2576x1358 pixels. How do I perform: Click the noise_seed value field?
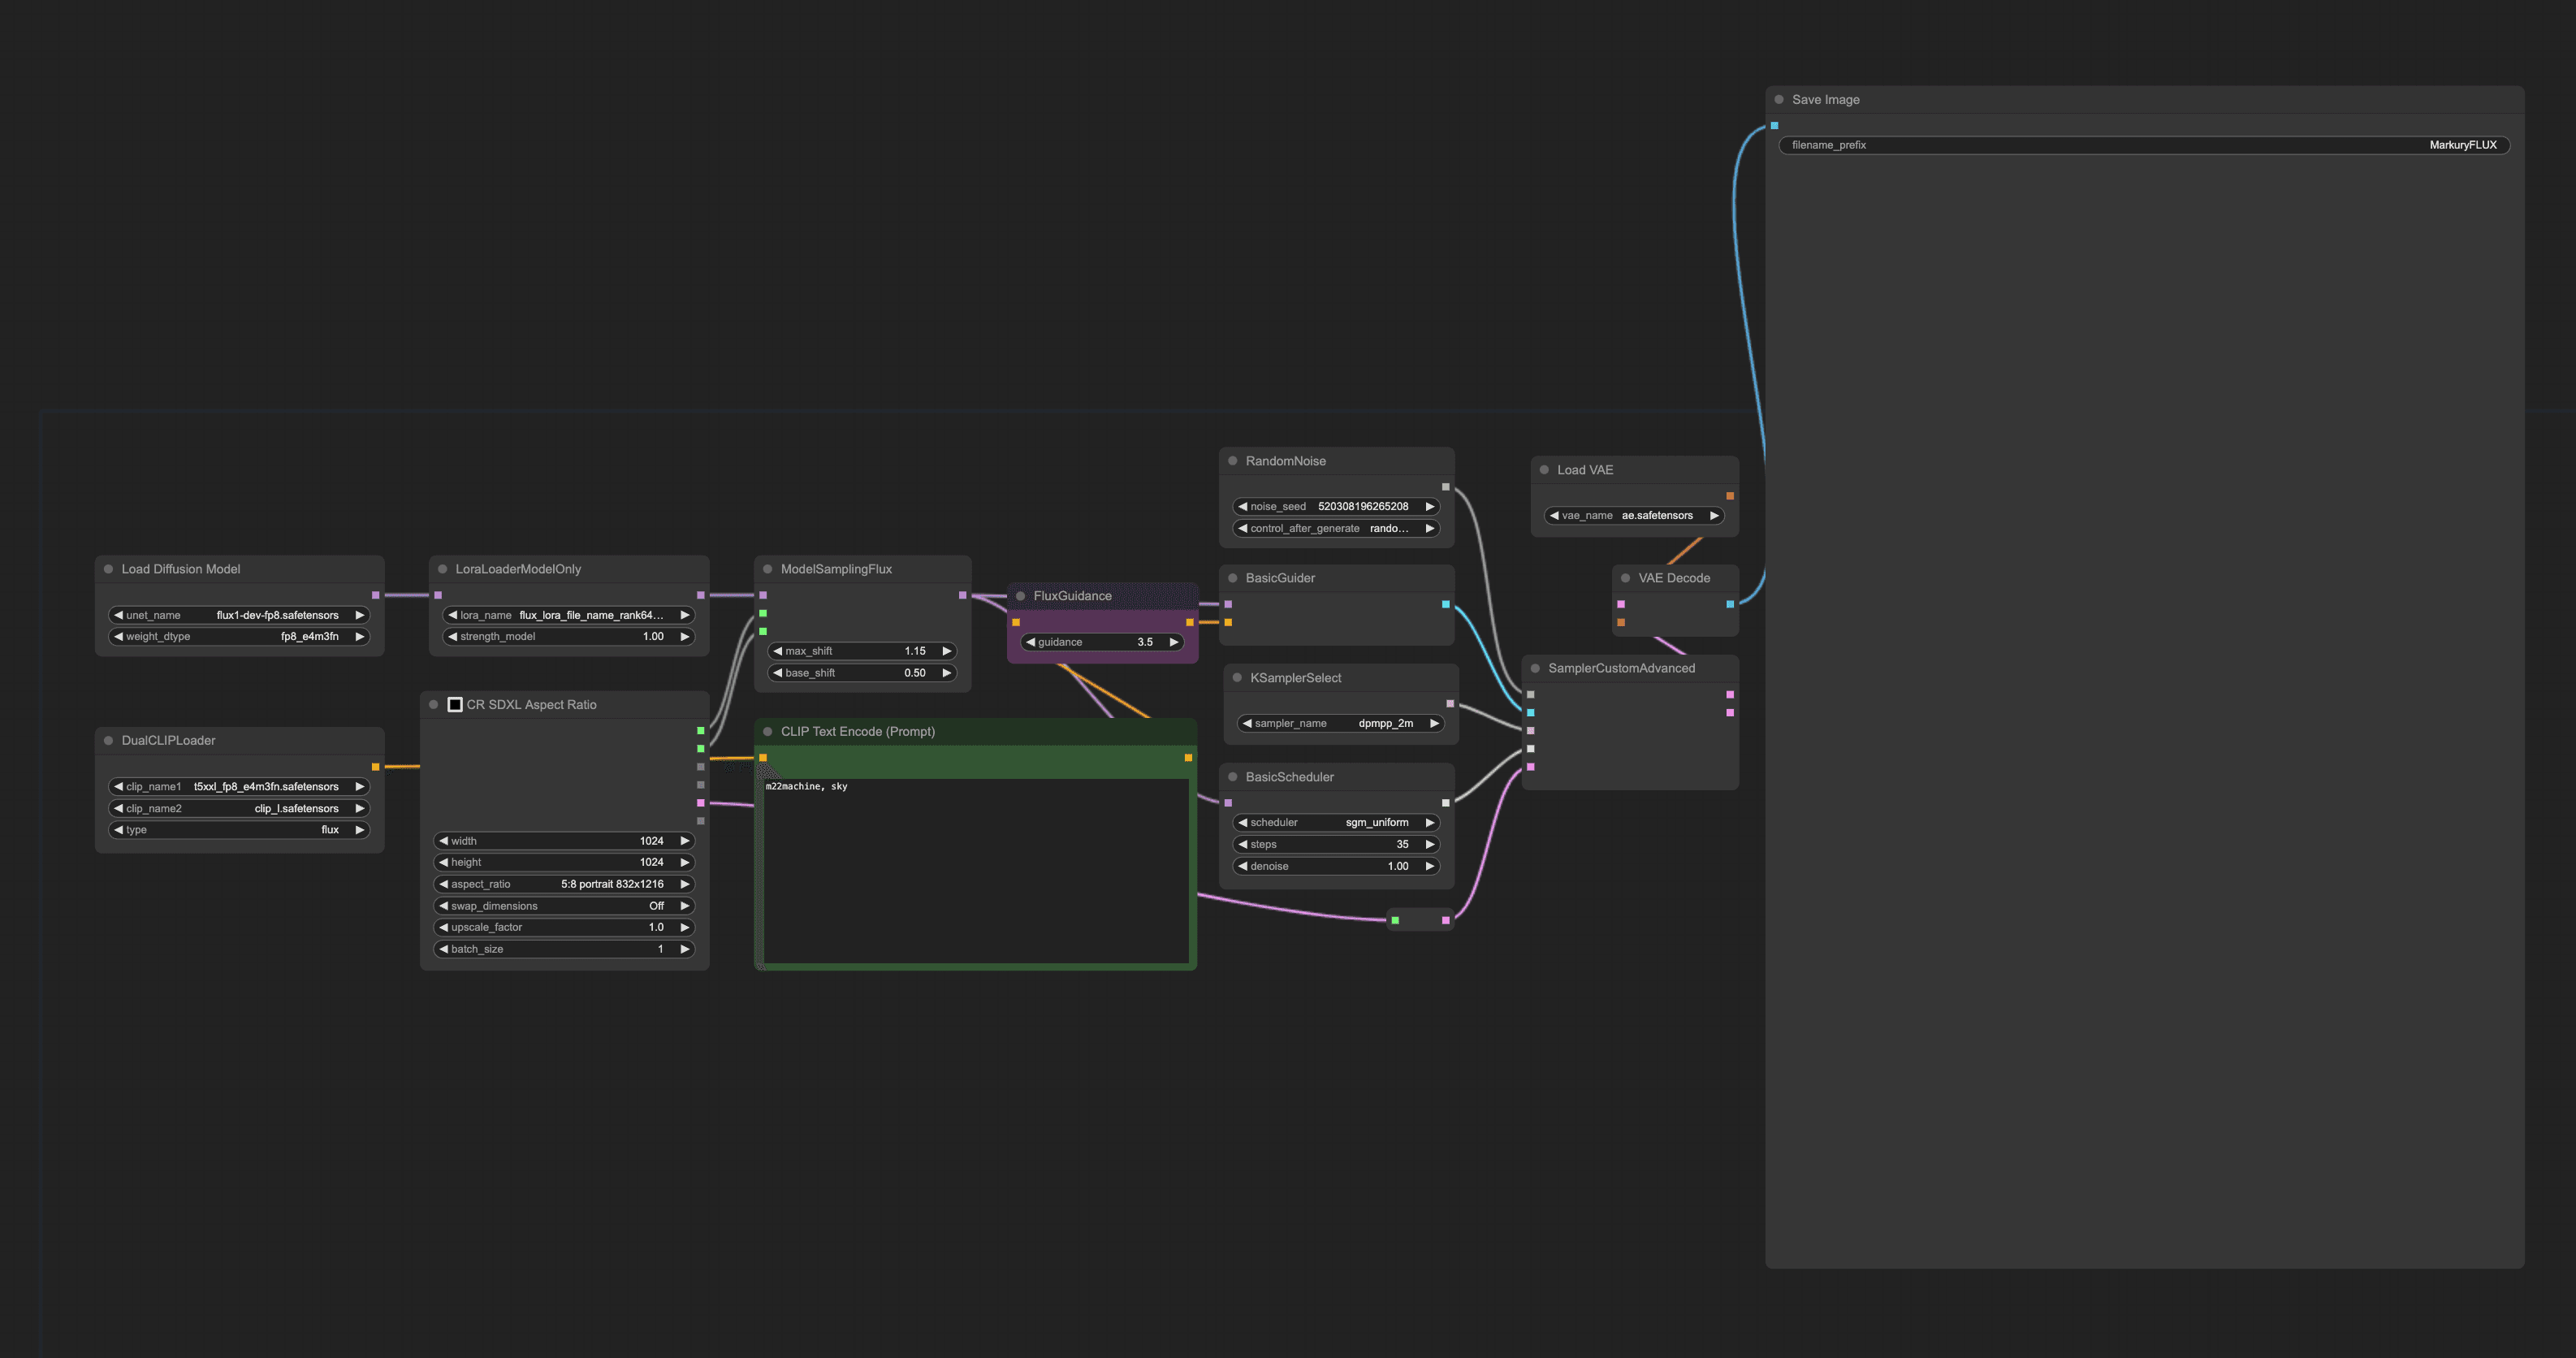(1336, 507)
